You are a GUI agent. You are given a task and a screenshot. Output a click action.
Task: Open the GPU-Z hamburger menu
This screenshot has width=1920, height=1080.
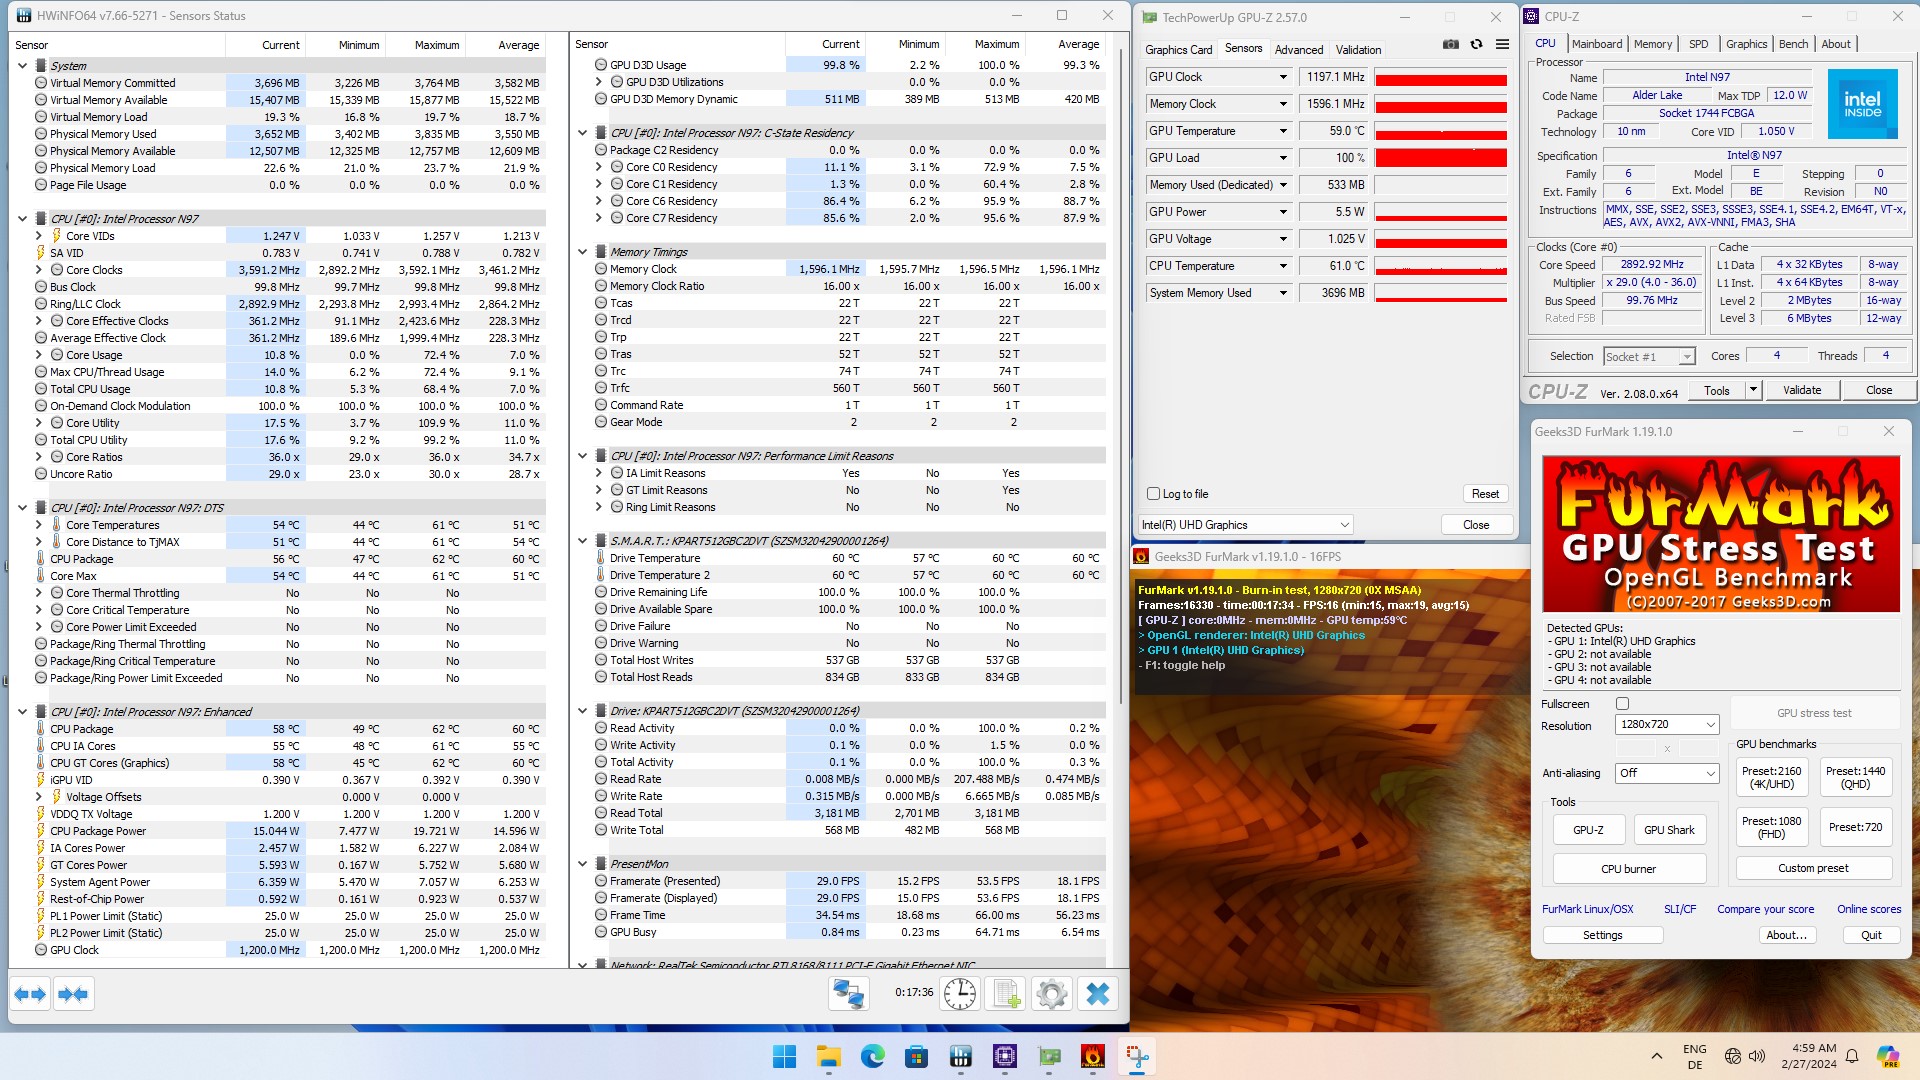click(1502, 45)
